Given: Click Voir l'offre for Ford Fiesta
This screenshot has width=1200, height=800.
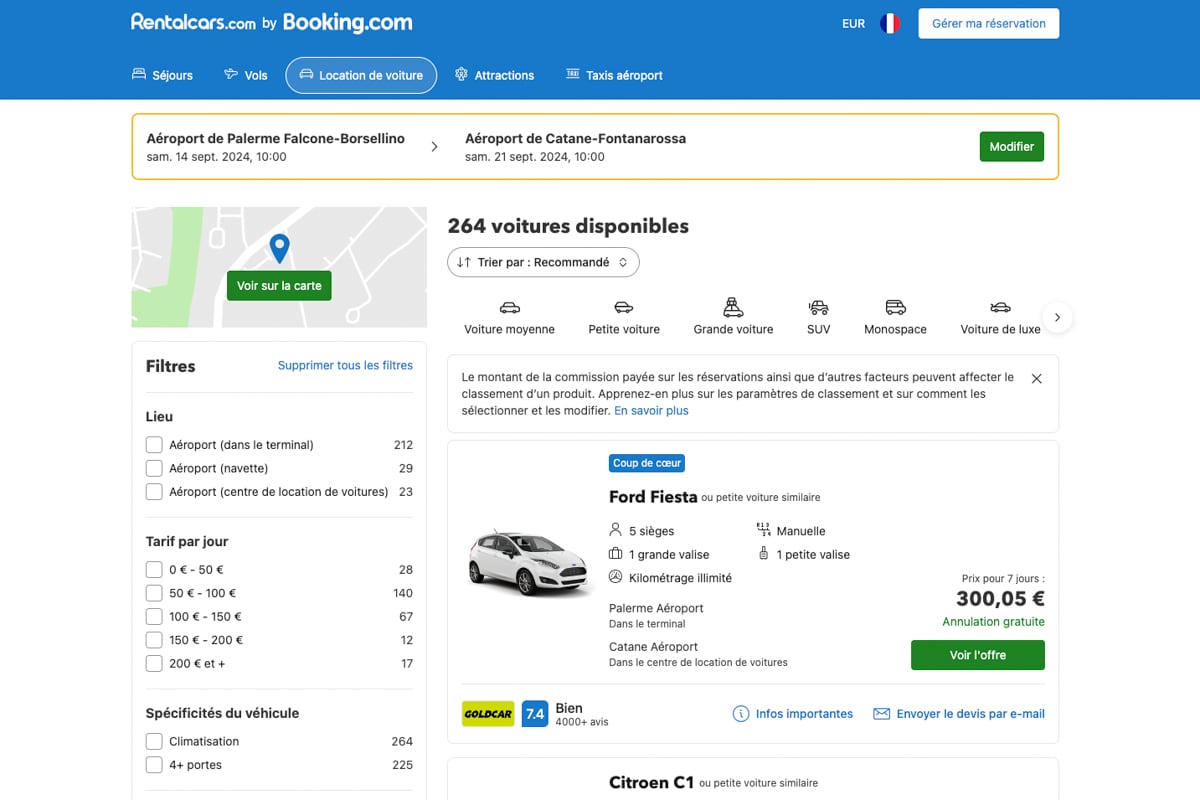Looking at the screenshot, I should pos(978,655).
